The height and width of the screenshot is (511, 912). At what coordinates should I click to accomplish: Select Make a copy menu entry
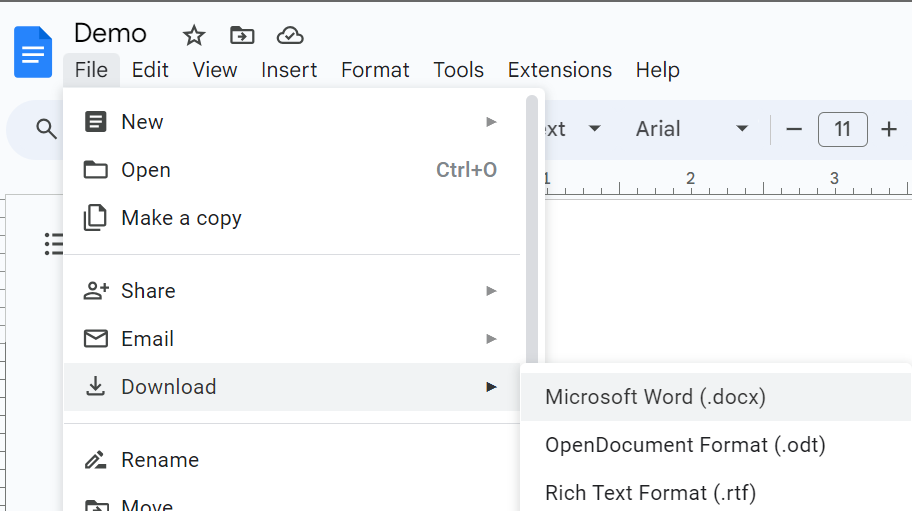click(181, 218)
